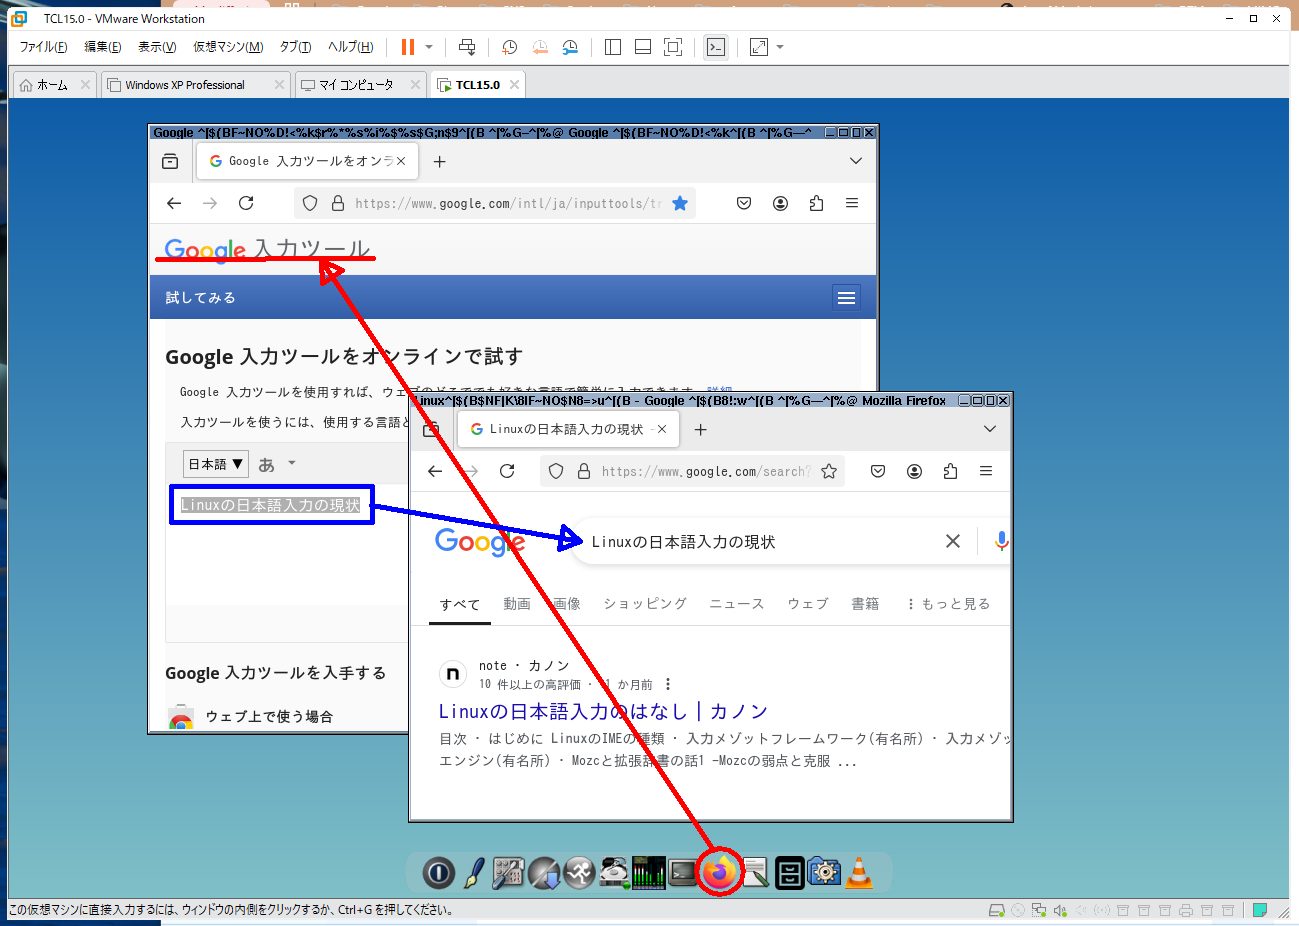This screenshot has width=1299, height=926.
Task: Launch the VLC media player from the dock
Action: 858,871
